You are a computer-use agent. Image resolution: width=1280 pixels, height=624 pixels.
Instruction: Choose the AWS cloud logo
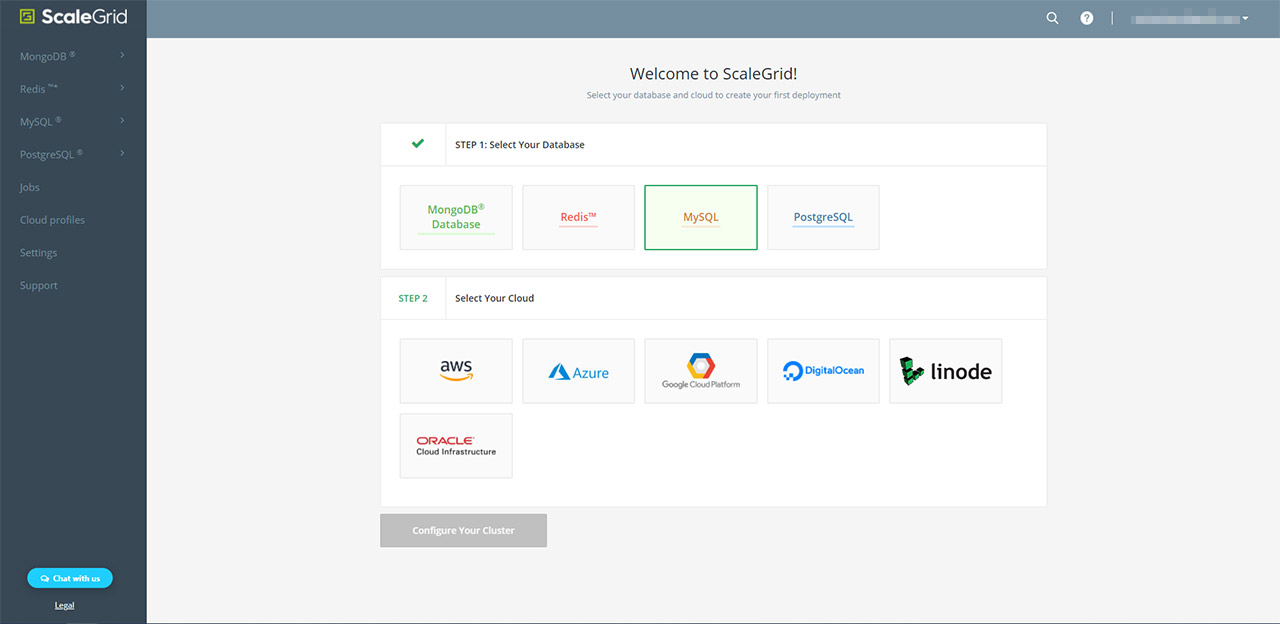[456, 371]
